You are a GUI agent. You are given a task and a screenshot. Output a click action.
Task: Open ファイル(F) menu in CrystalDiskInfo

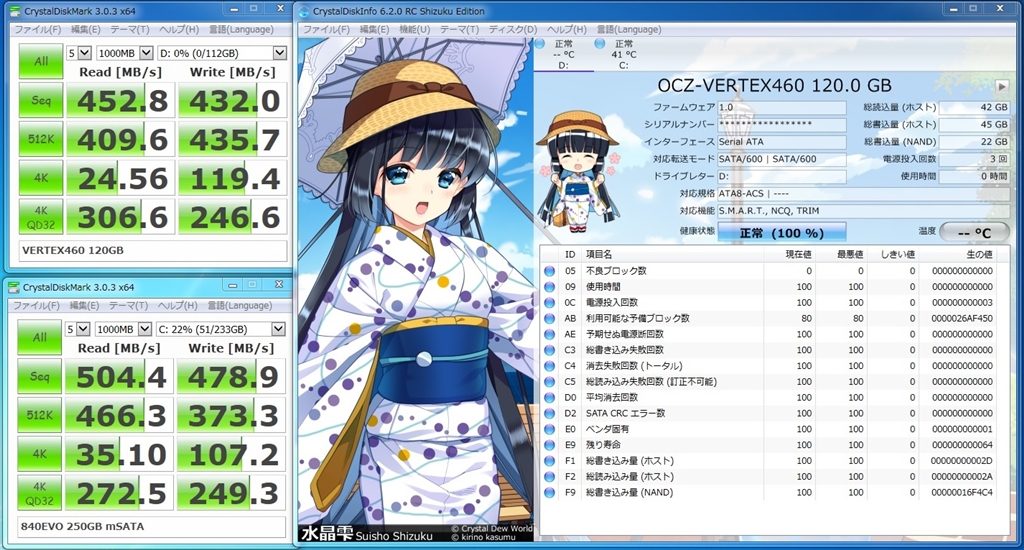click(x=326, y=29)
